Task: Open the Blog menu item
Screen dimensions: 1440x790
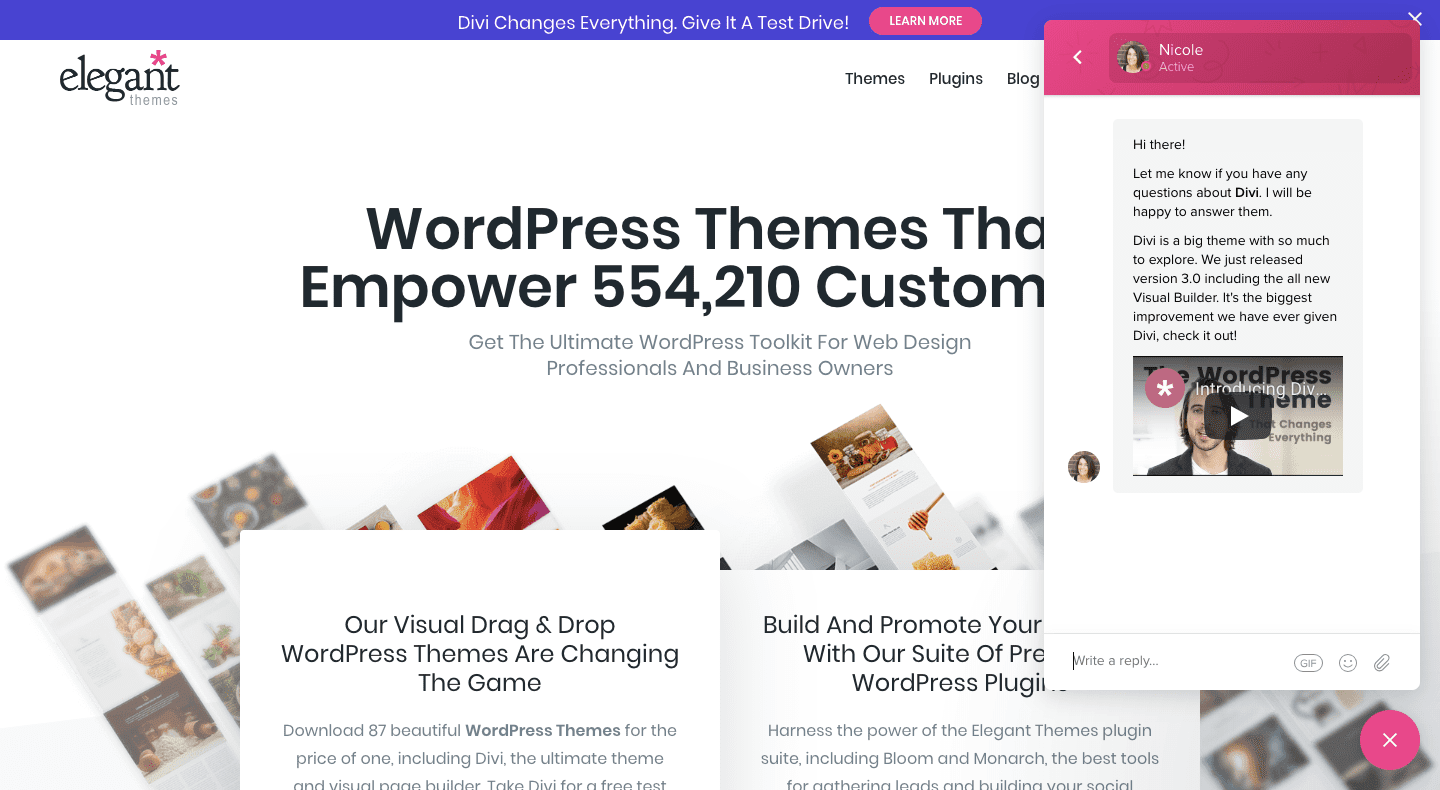Action: [1023, 79]
